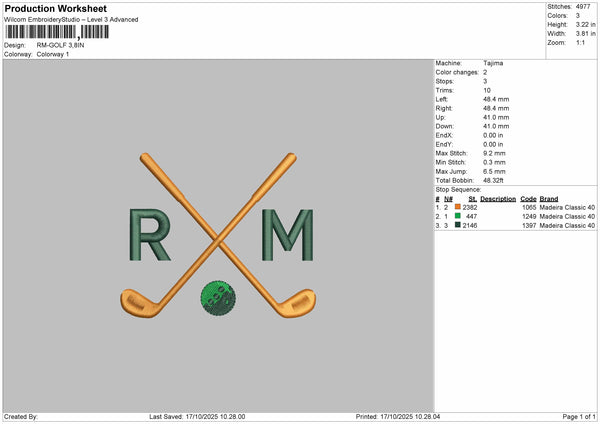The image size is (600, 424).
Task: Click the Stops value 3
Action: tap(485, 82)
